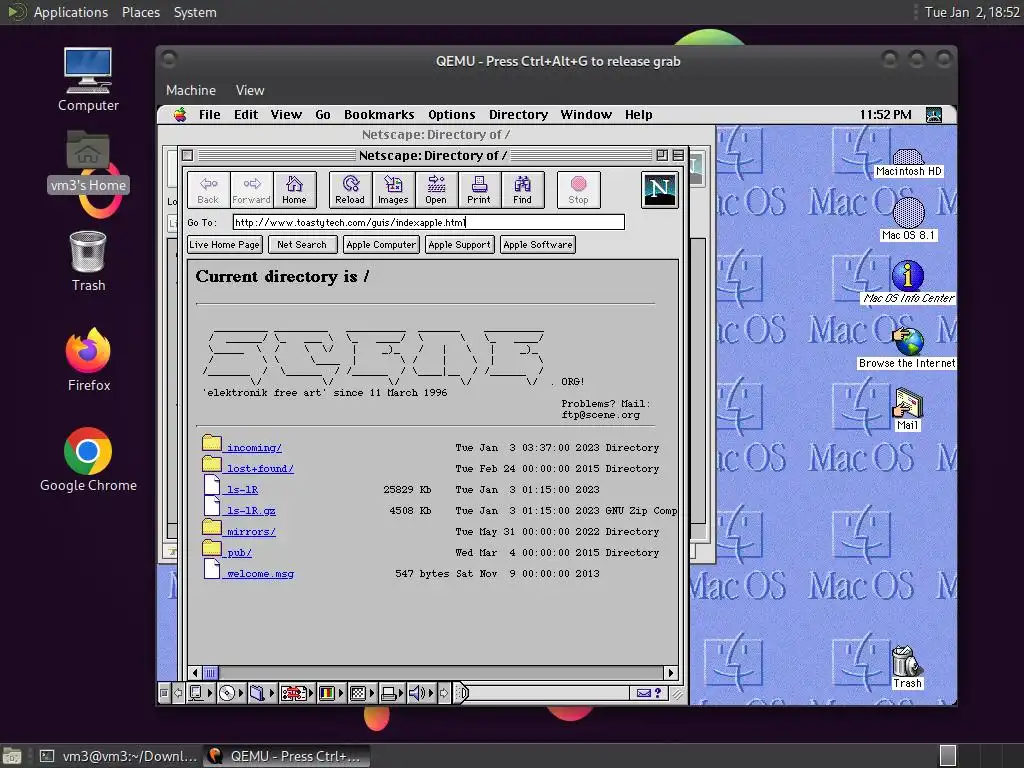Open the mirrors/ directory link
This screenshot has height=768, width=1024.
251,532
